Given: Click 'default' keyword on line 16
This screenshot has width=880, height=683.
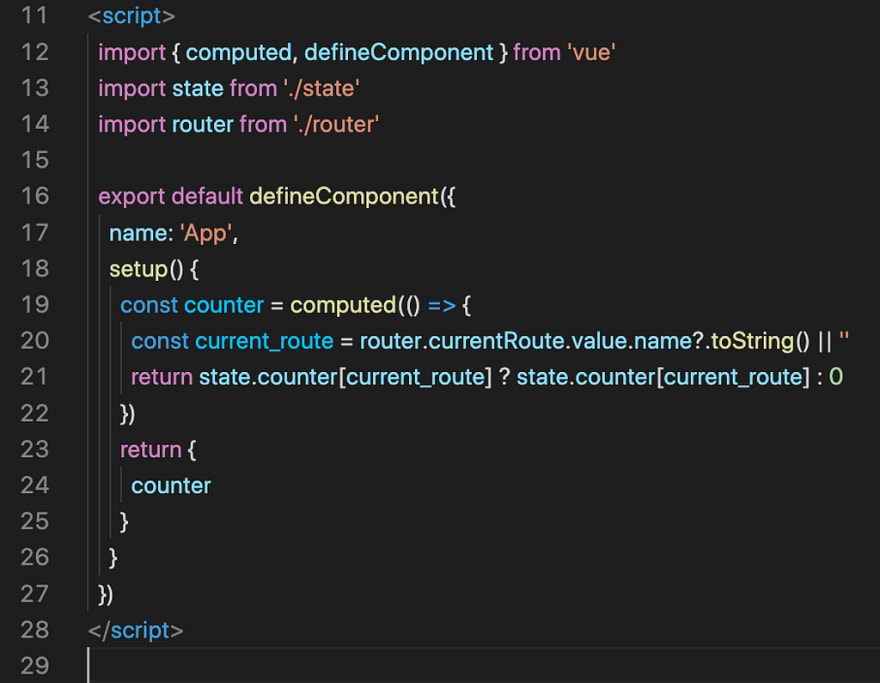Looking at the screenshot, I should pyautogui.click(x=207, y=196).
